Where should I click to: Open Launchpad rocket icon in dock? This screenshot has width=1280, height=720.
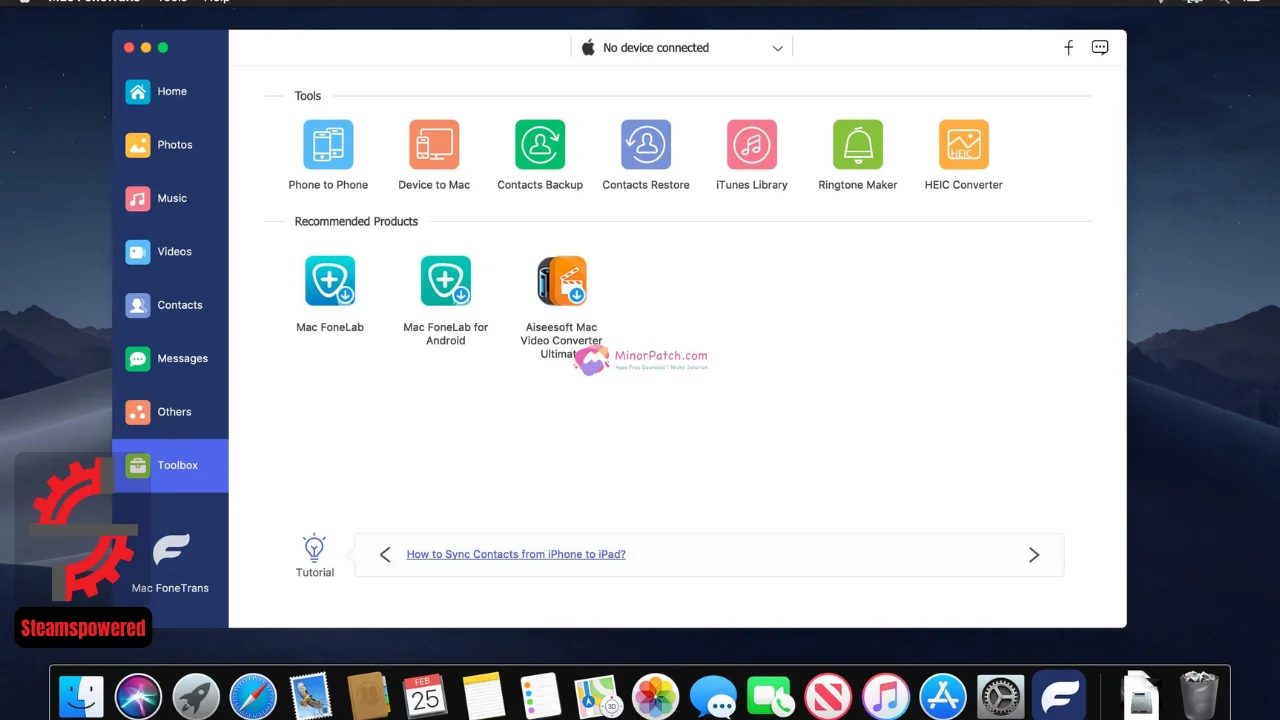pyautogui.click(x=196, y=697)
